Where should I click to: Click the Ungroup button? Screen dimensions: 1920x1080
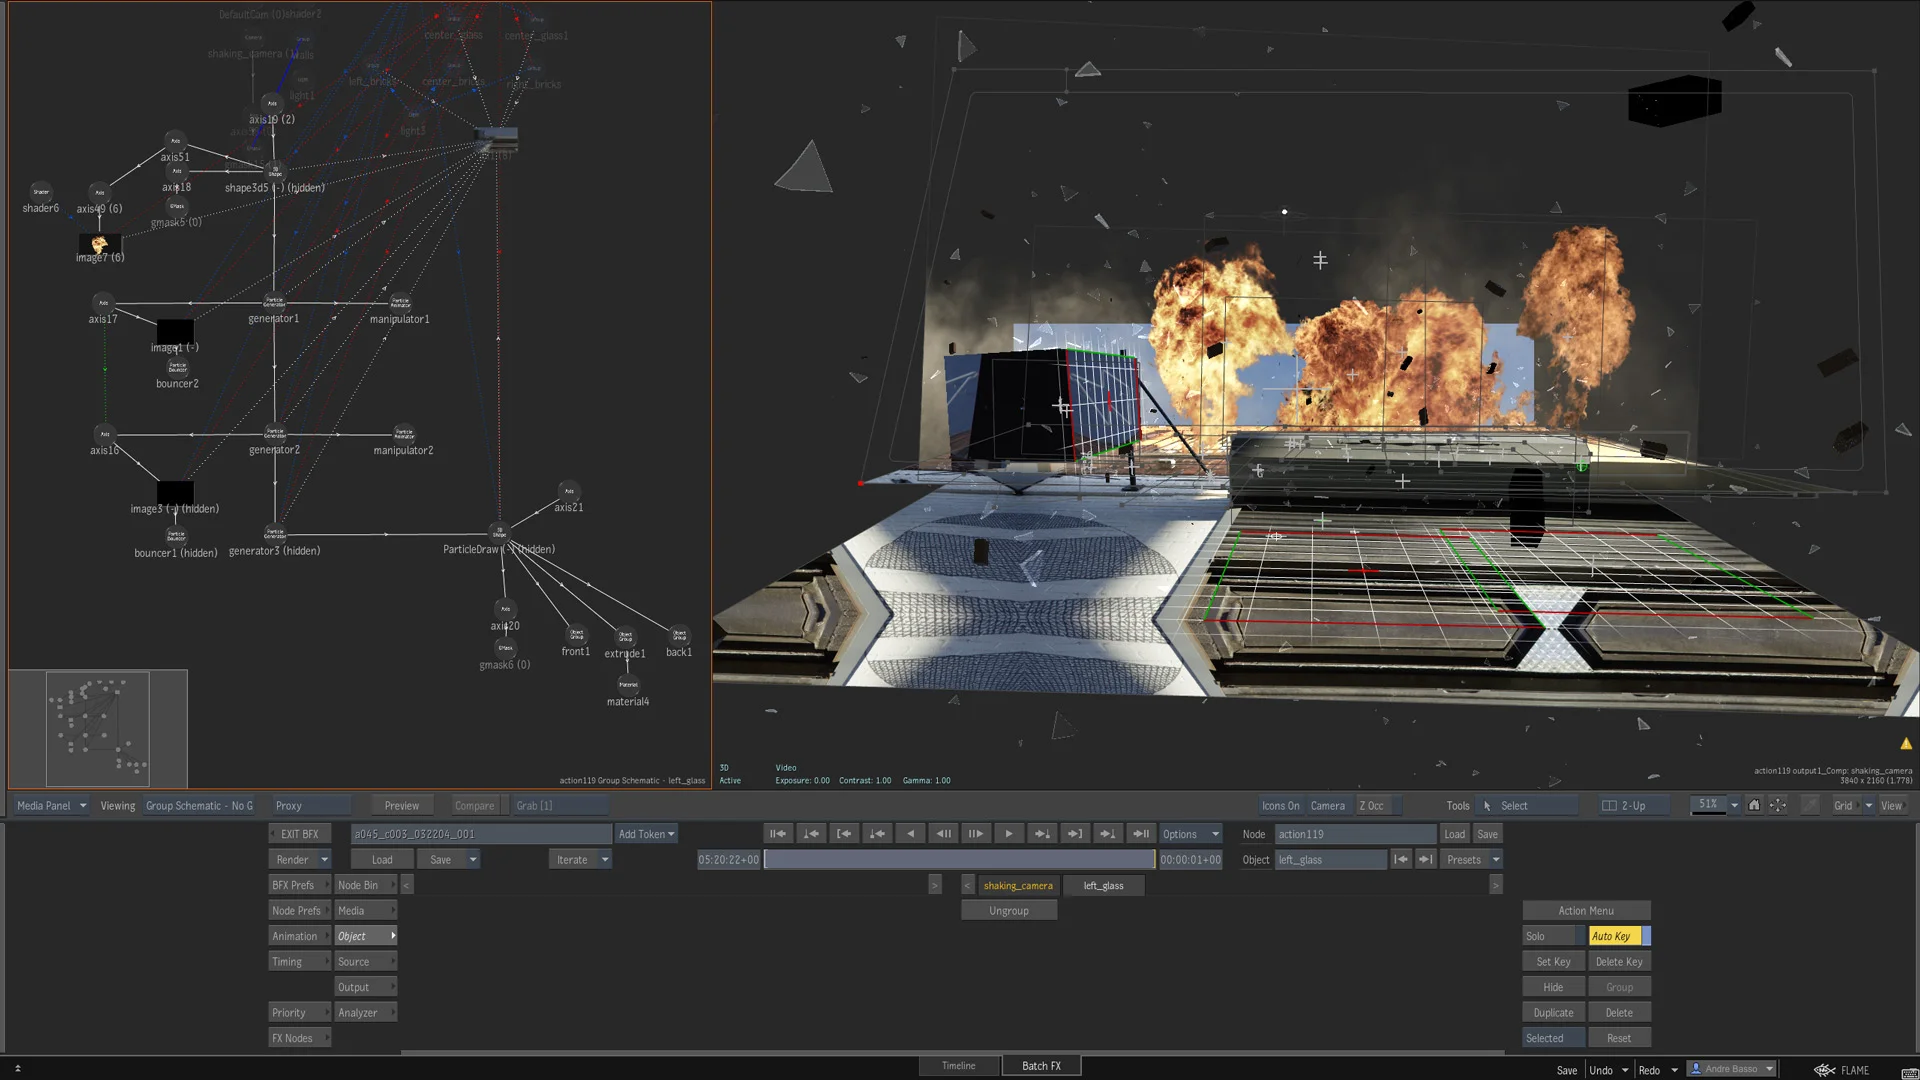pos(1008,911)
